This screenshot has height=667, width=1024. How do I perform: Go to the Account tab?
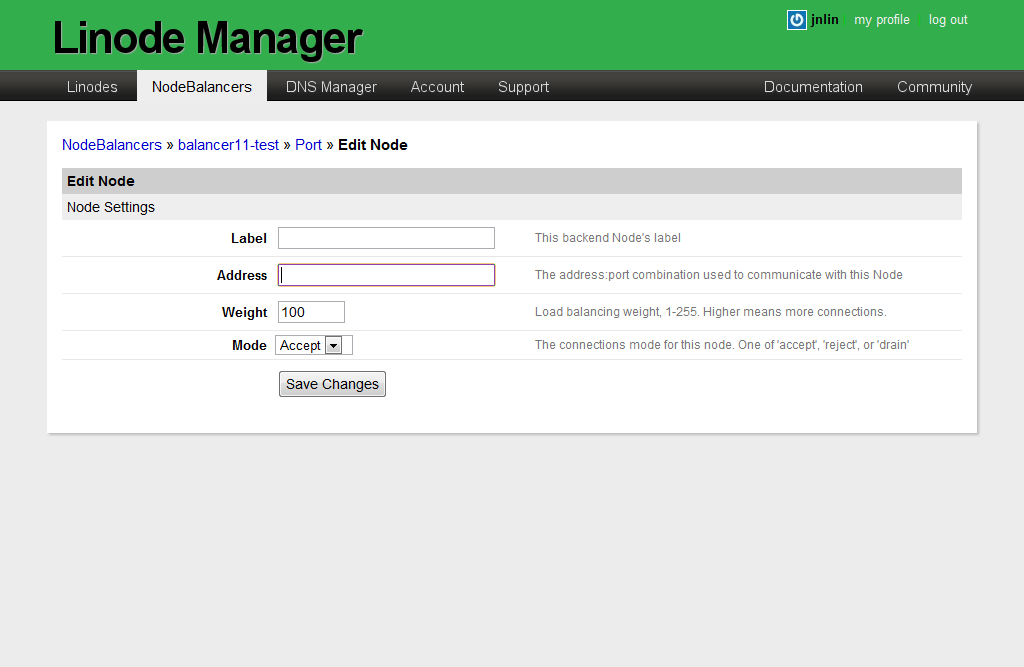(x=437, y=86)
